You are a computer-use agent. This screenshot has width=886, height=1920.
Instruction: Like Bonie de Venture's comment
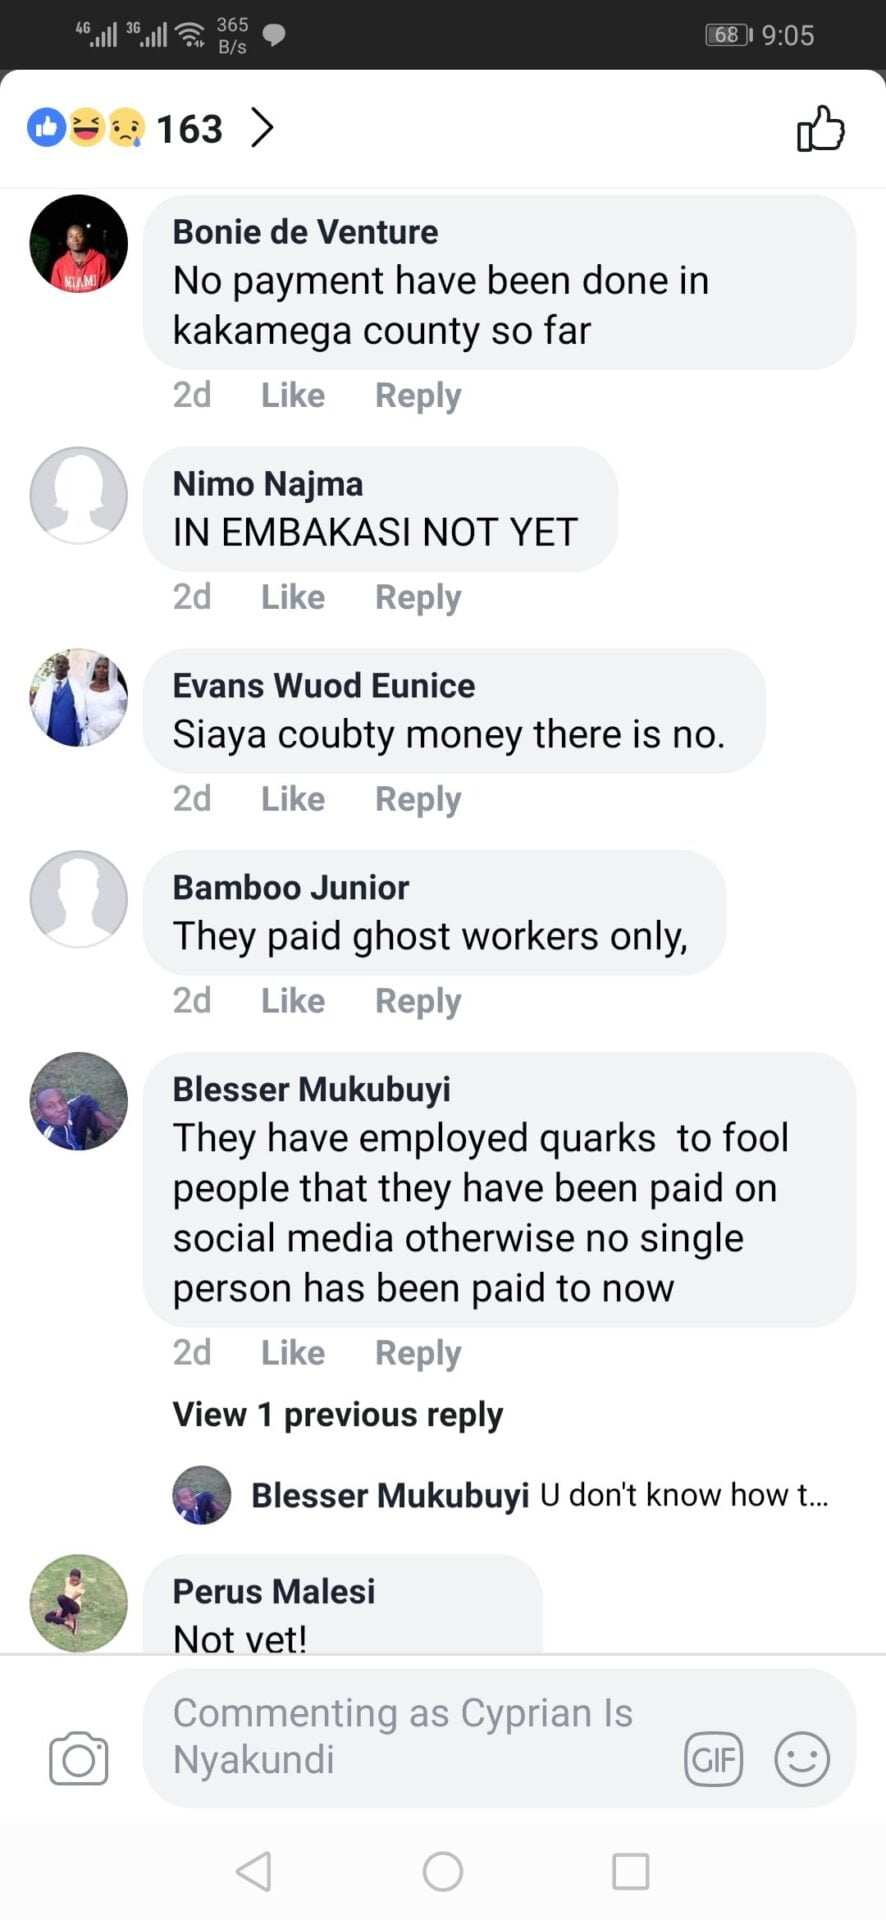point(293,395)
